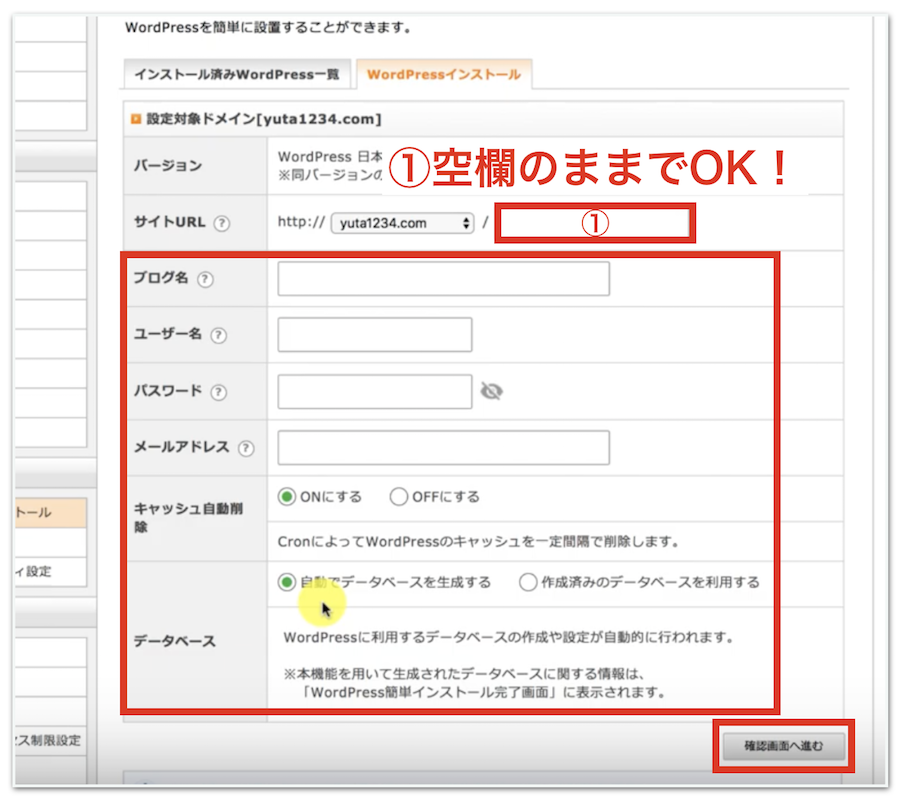The height and width of the screenshot is (801, 900).
Task: Click into the パスワード field
Action: tap(374, 391)
